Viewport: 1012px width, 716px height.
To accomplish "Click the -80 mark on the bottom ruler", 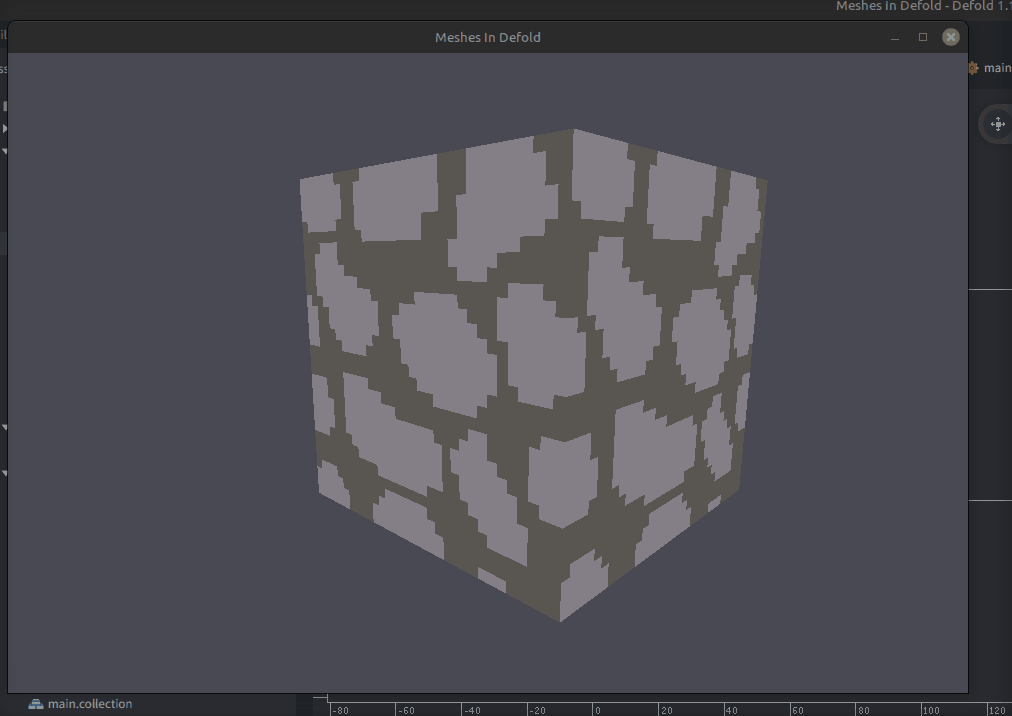I will [340, 710].
